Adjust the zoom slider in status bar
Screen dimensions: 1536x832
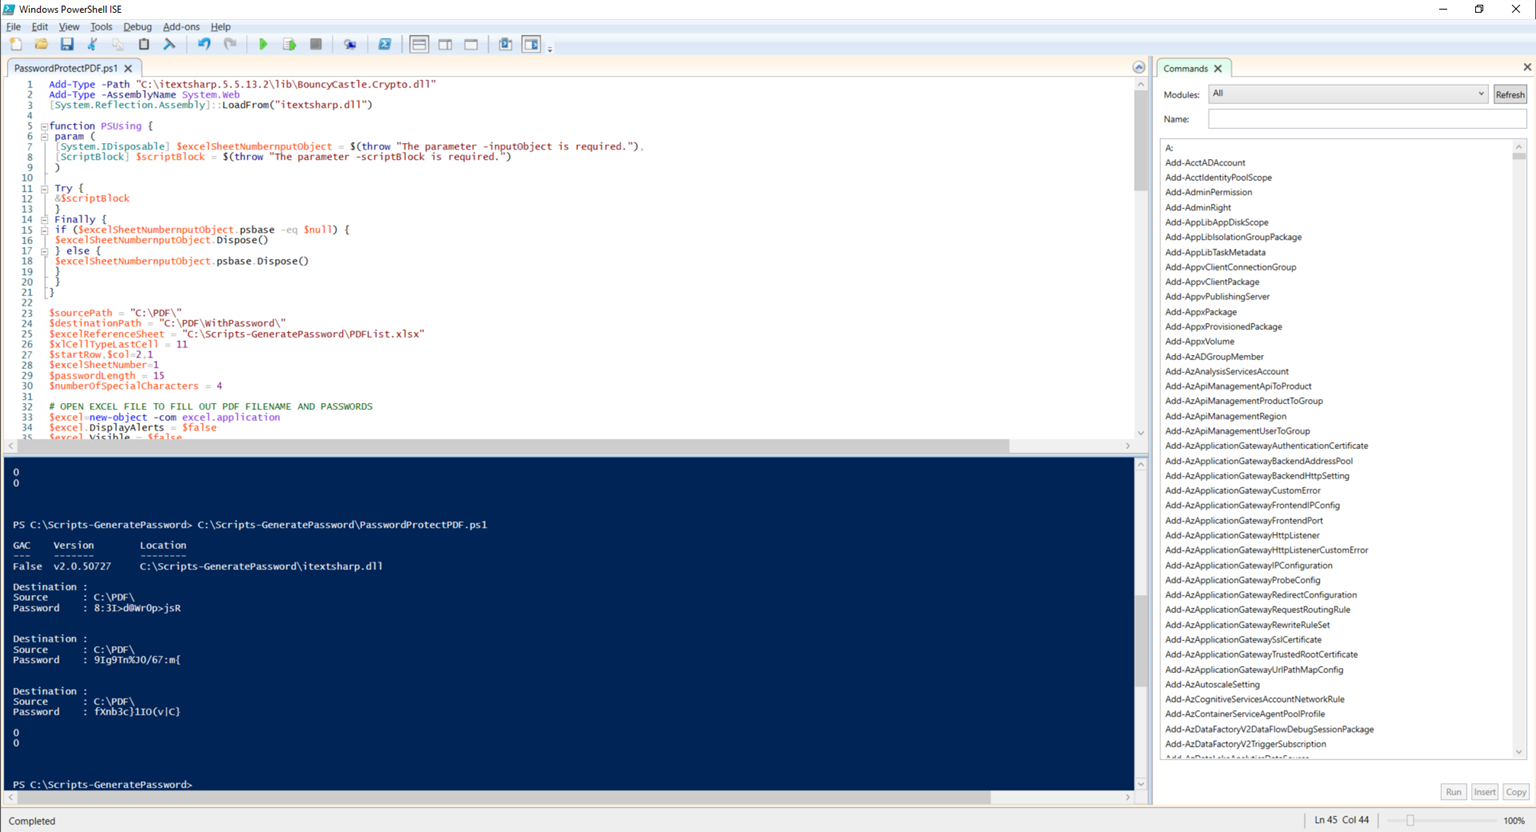tap(1411, 820)
